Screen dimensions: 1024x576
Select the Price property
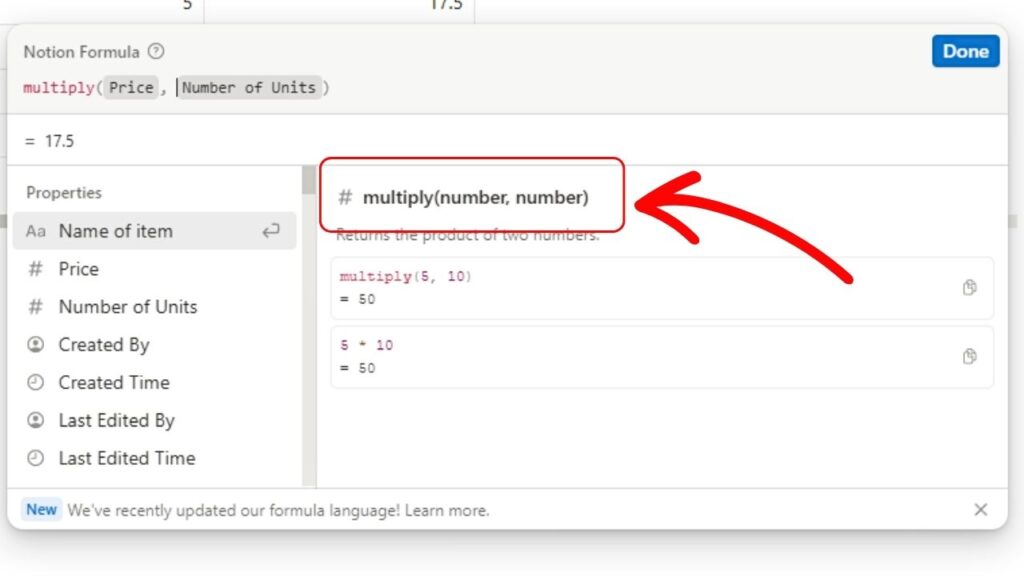click(78, 268)
